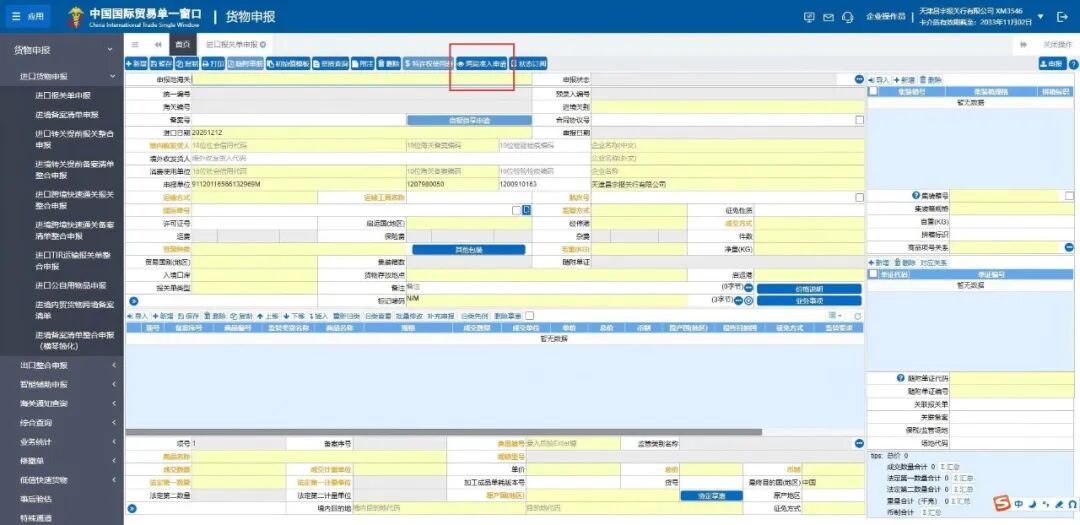Screen dimensions: 1080x525
Task: Click the mail envelope icon in header
Action: (x=828, y=17)
